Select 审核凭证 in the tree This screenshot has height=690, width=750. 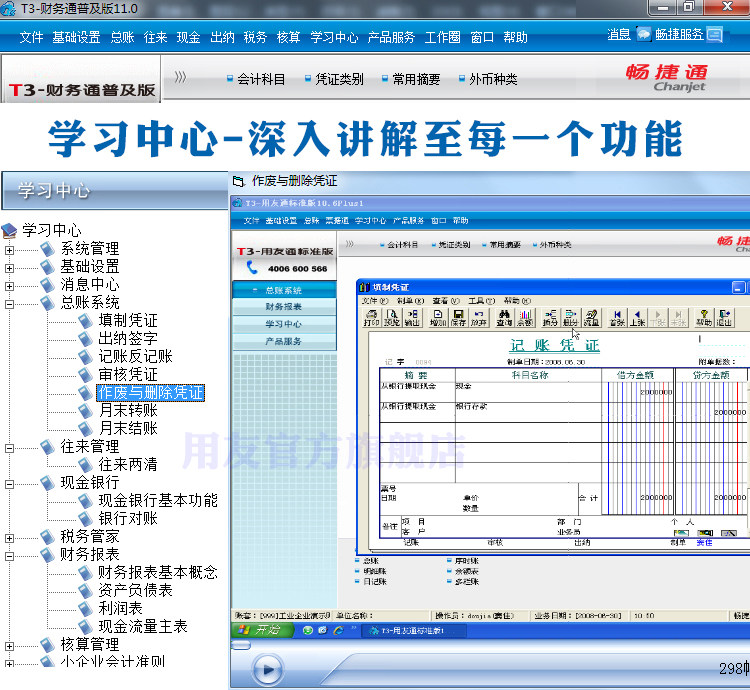(128, 374)
